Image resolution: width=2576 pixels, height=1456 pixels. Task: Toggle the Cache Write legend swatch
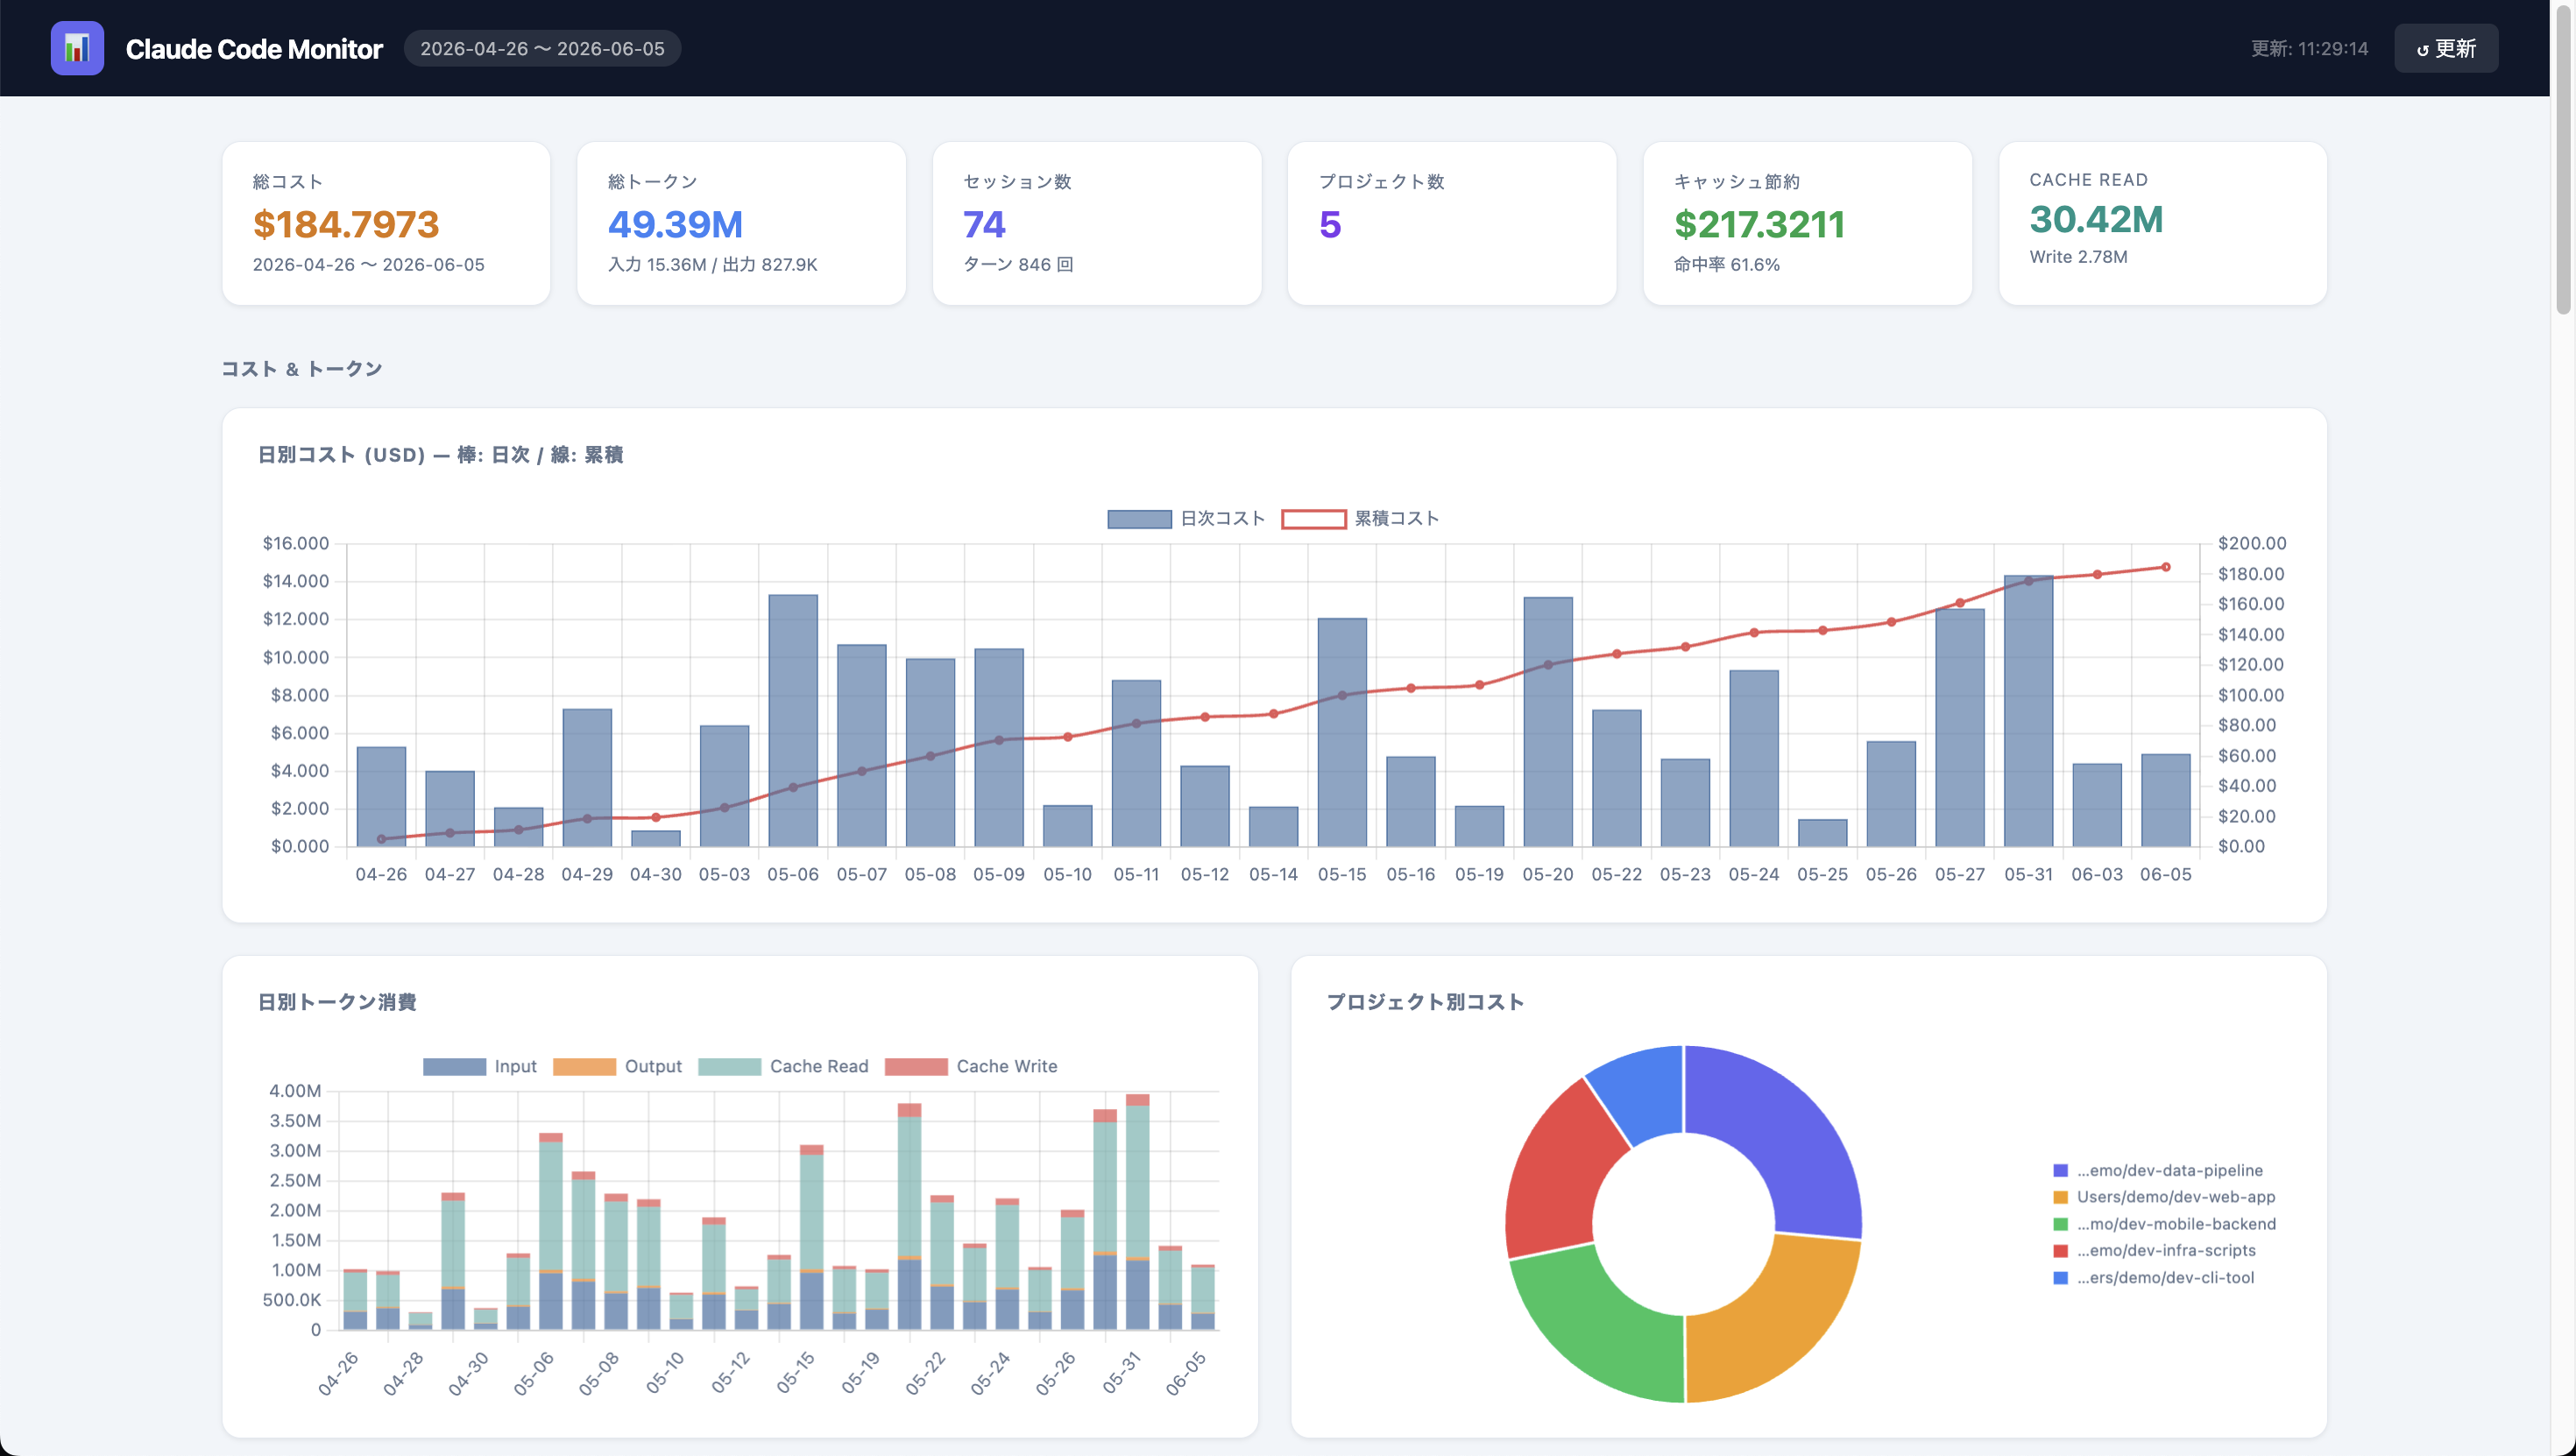click(916, 1066)
